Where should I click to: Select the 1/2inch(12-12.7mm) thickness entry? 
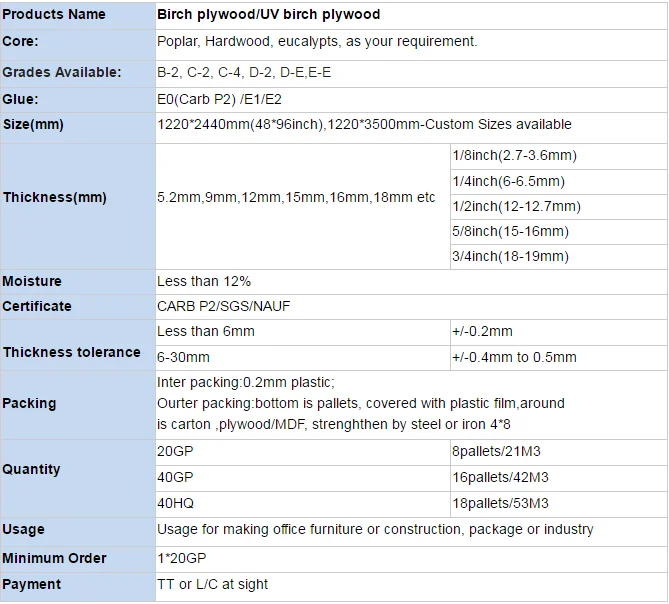[x=516, y=206]
